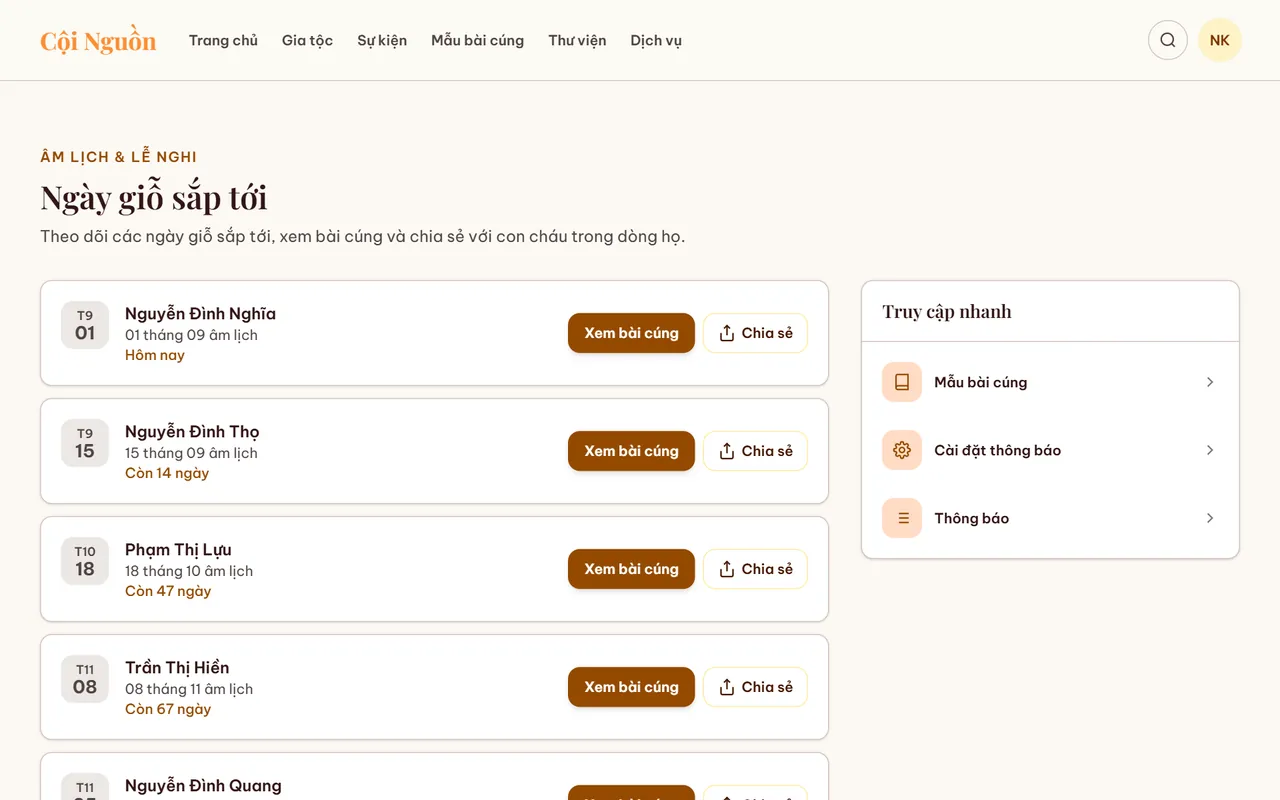The image size is (1280, 800).
Task: View prayer text for Nguyễn Đình Thọ
Action: [631, 451]
